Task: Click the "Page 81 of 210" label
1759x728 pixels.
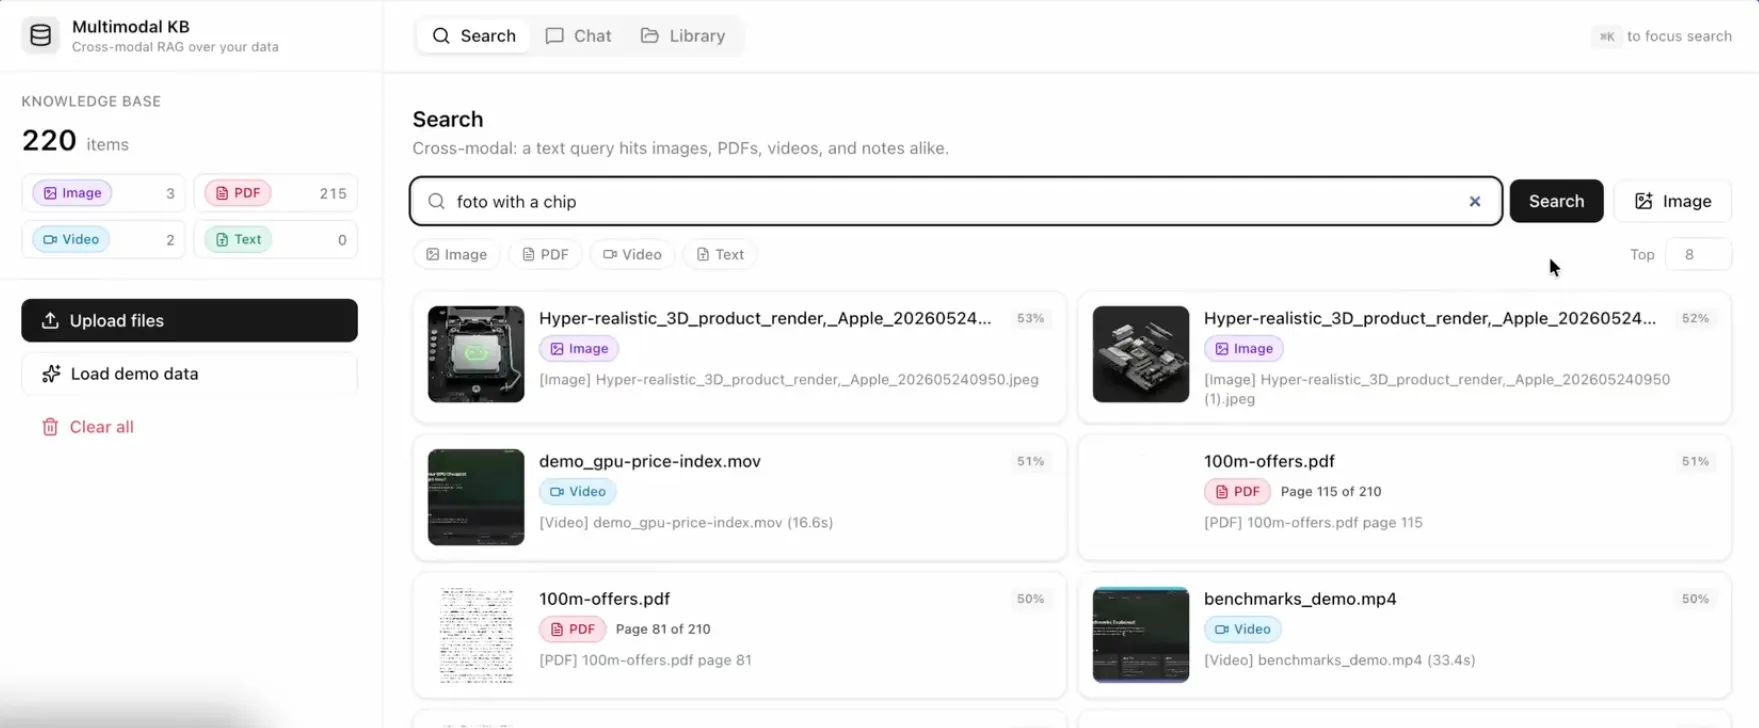Action: (663, 629)
